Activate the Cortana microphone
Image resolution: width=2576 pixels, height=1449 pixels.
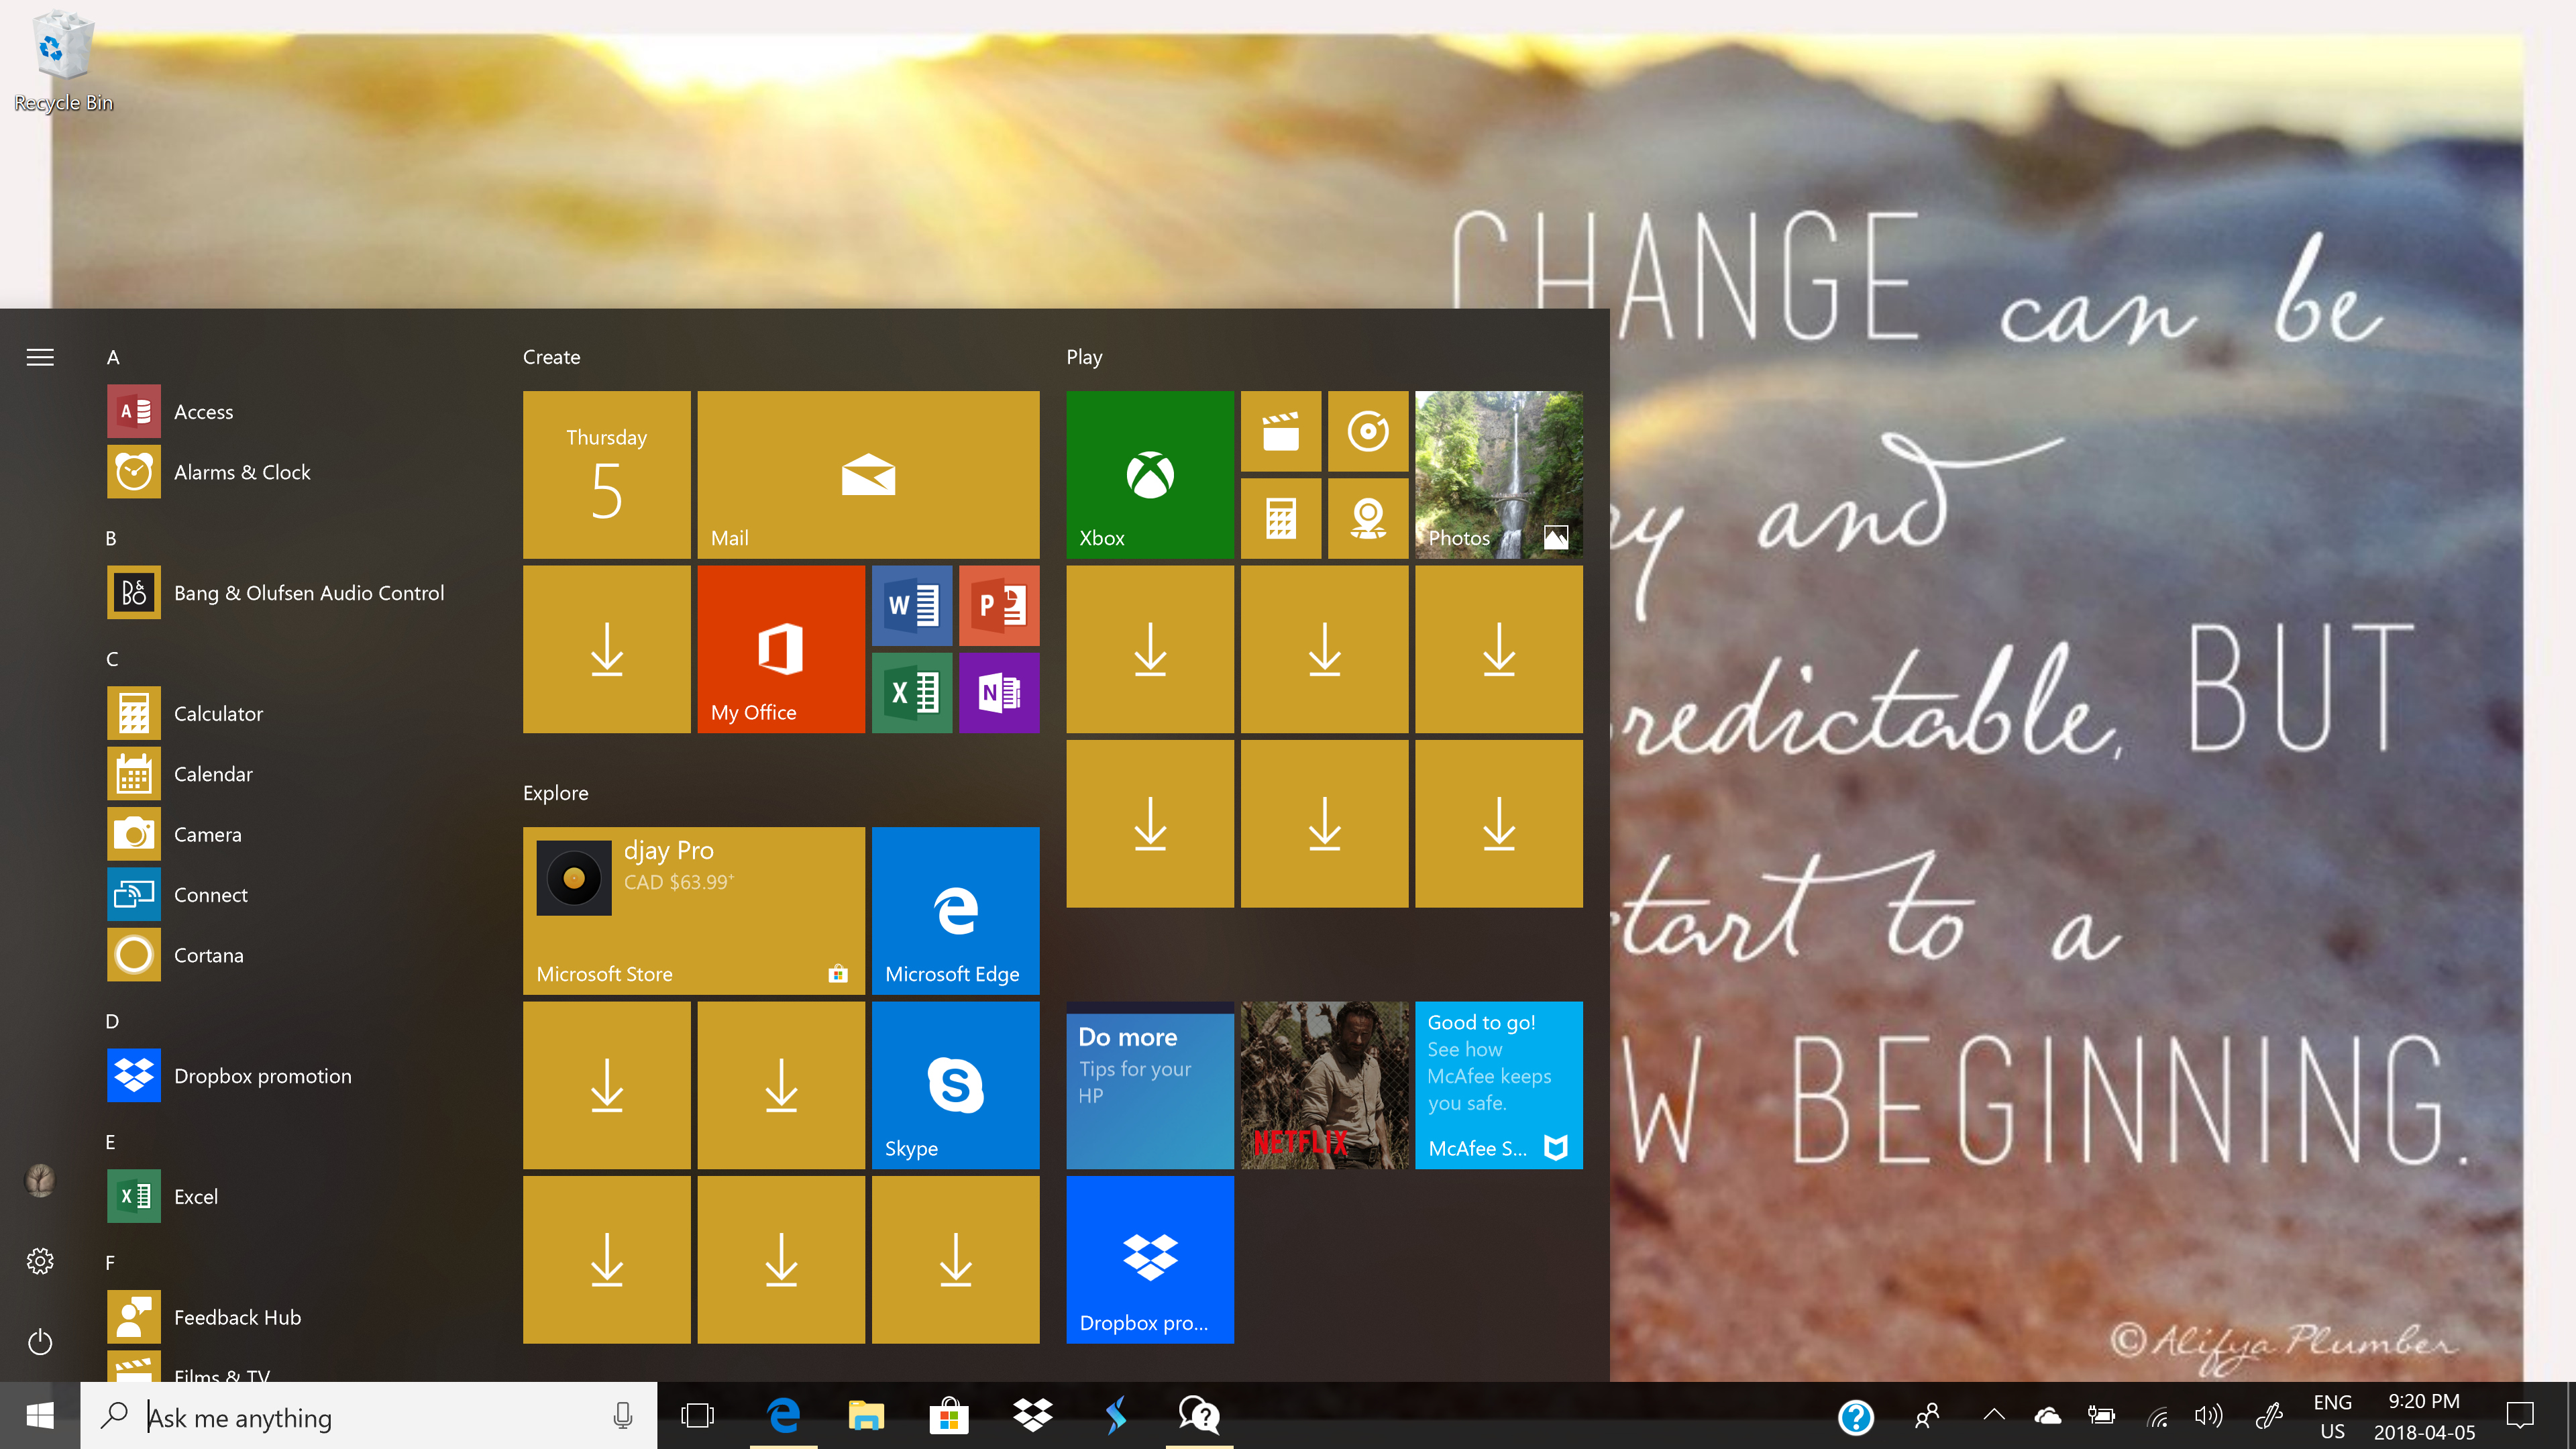(622, 1416)
